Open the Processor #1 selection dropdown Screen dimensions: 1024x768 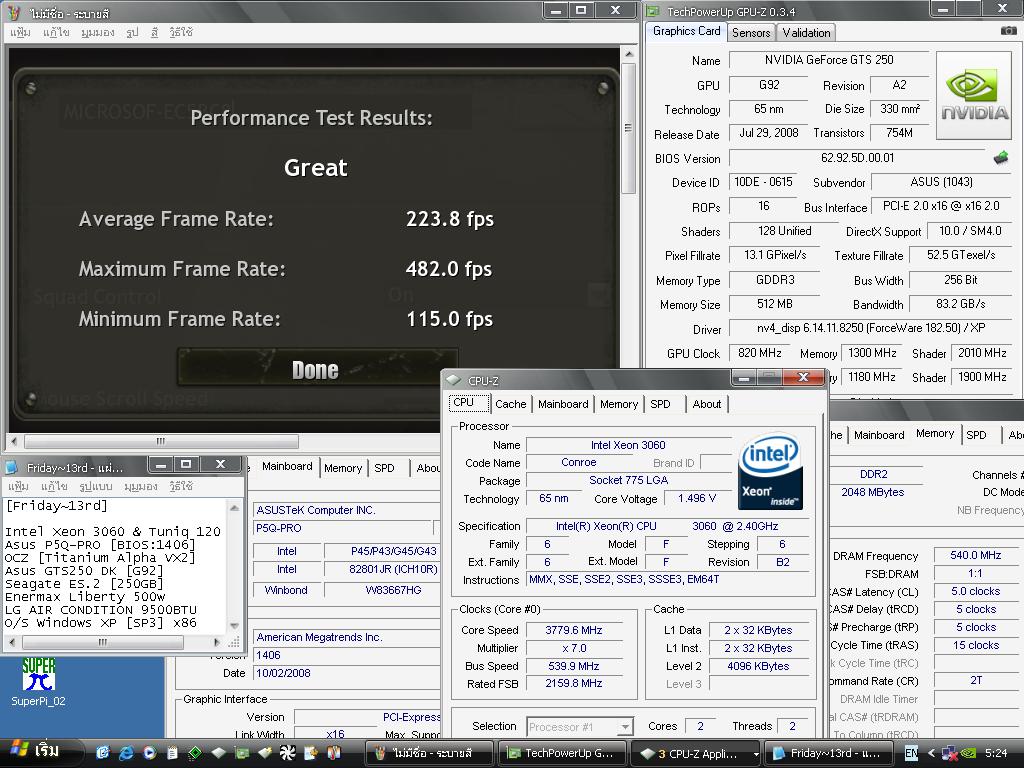pos(579,726)
